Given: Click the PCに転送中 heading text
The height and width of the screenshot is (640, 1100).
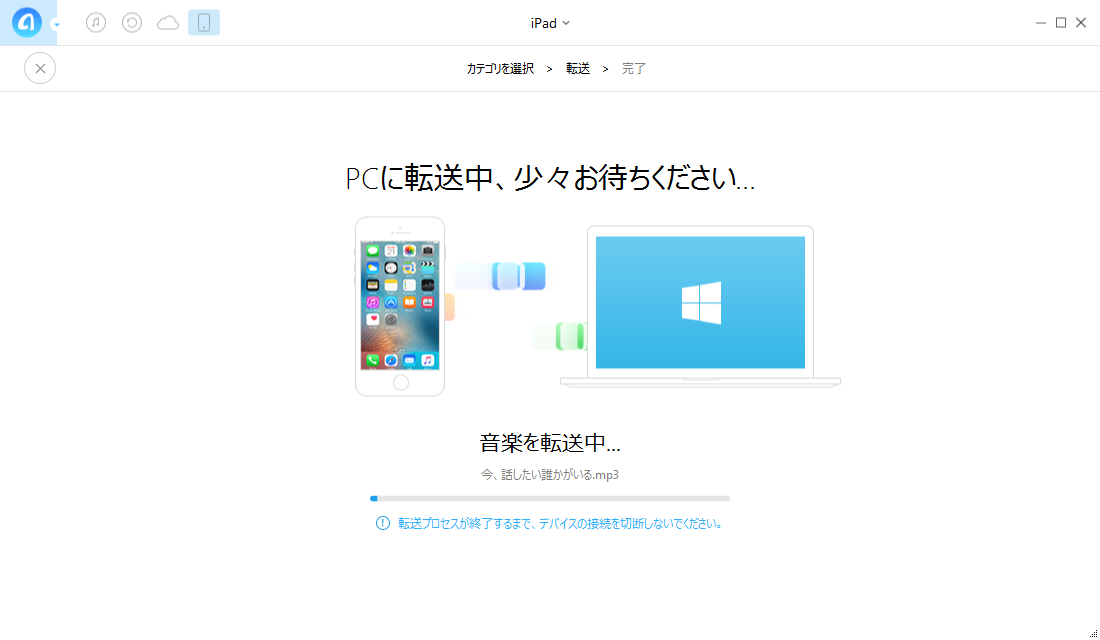Looking at the screenshot, I should point(550,178).
